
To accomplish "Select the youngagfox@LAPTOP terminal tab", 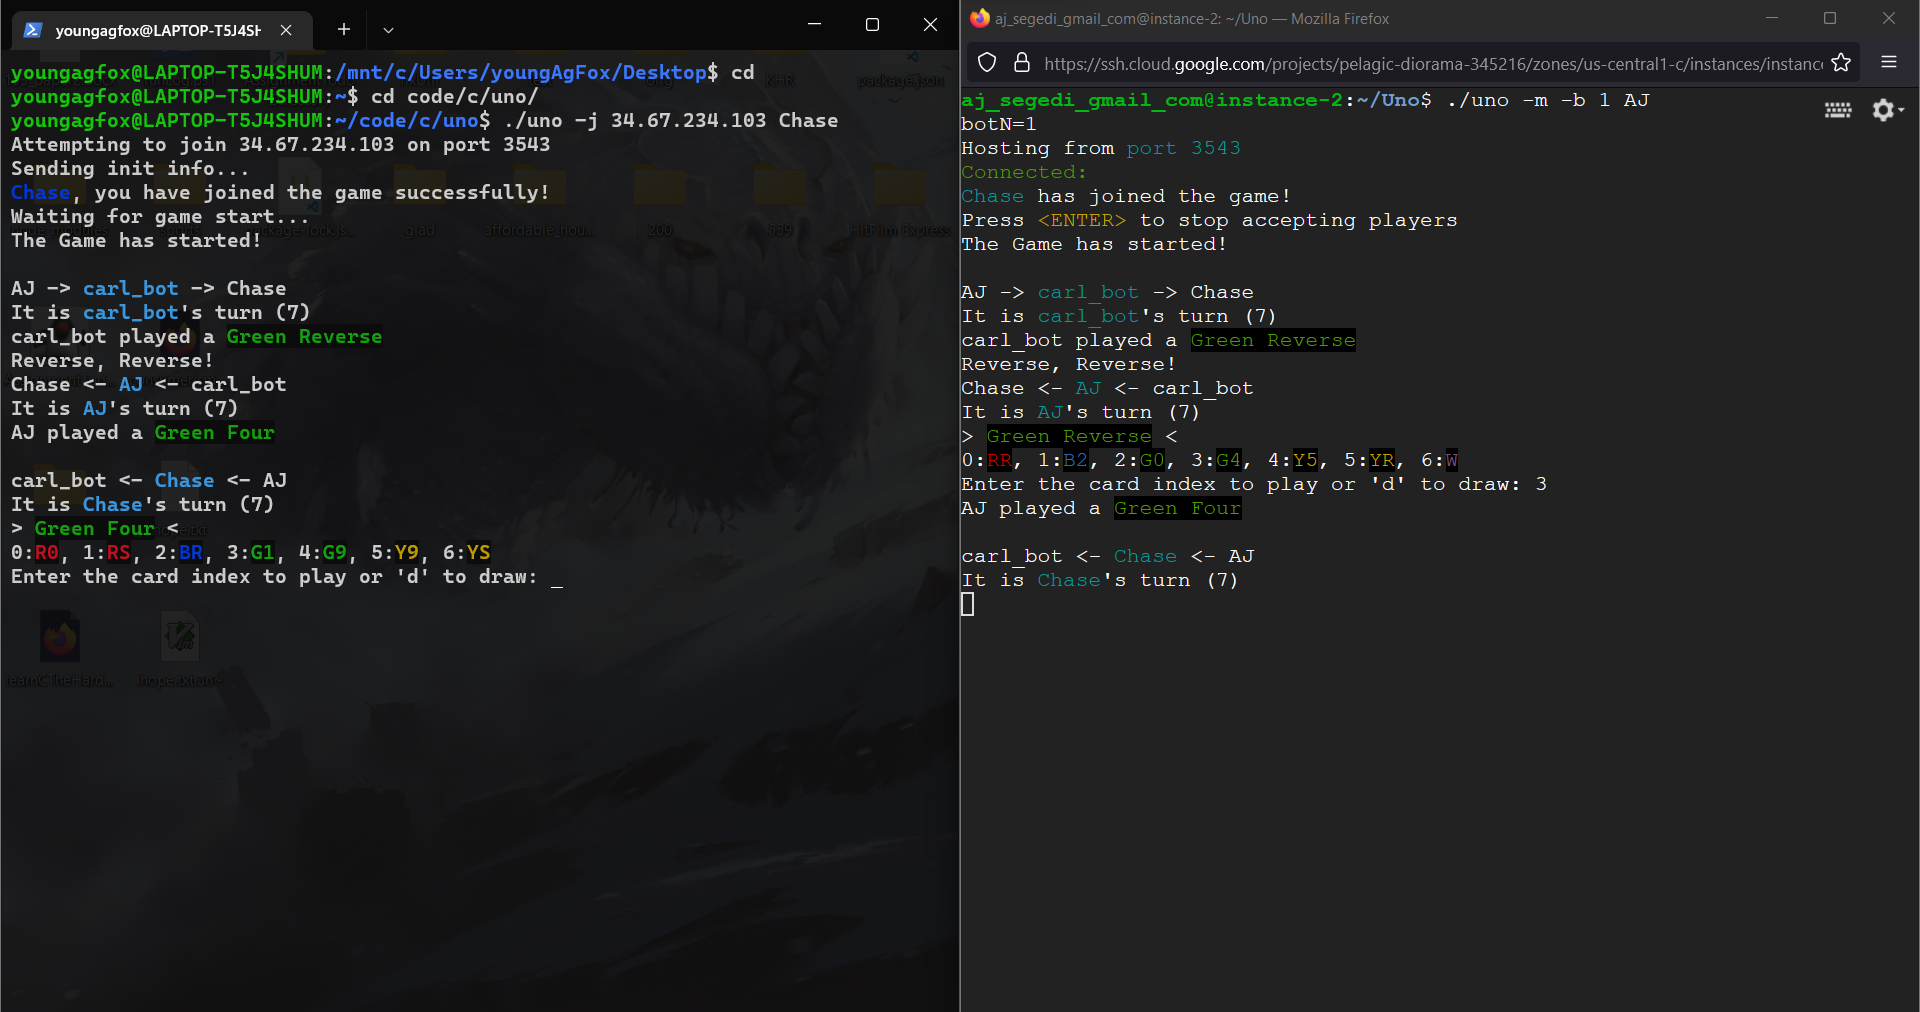I will coord(162,30).
